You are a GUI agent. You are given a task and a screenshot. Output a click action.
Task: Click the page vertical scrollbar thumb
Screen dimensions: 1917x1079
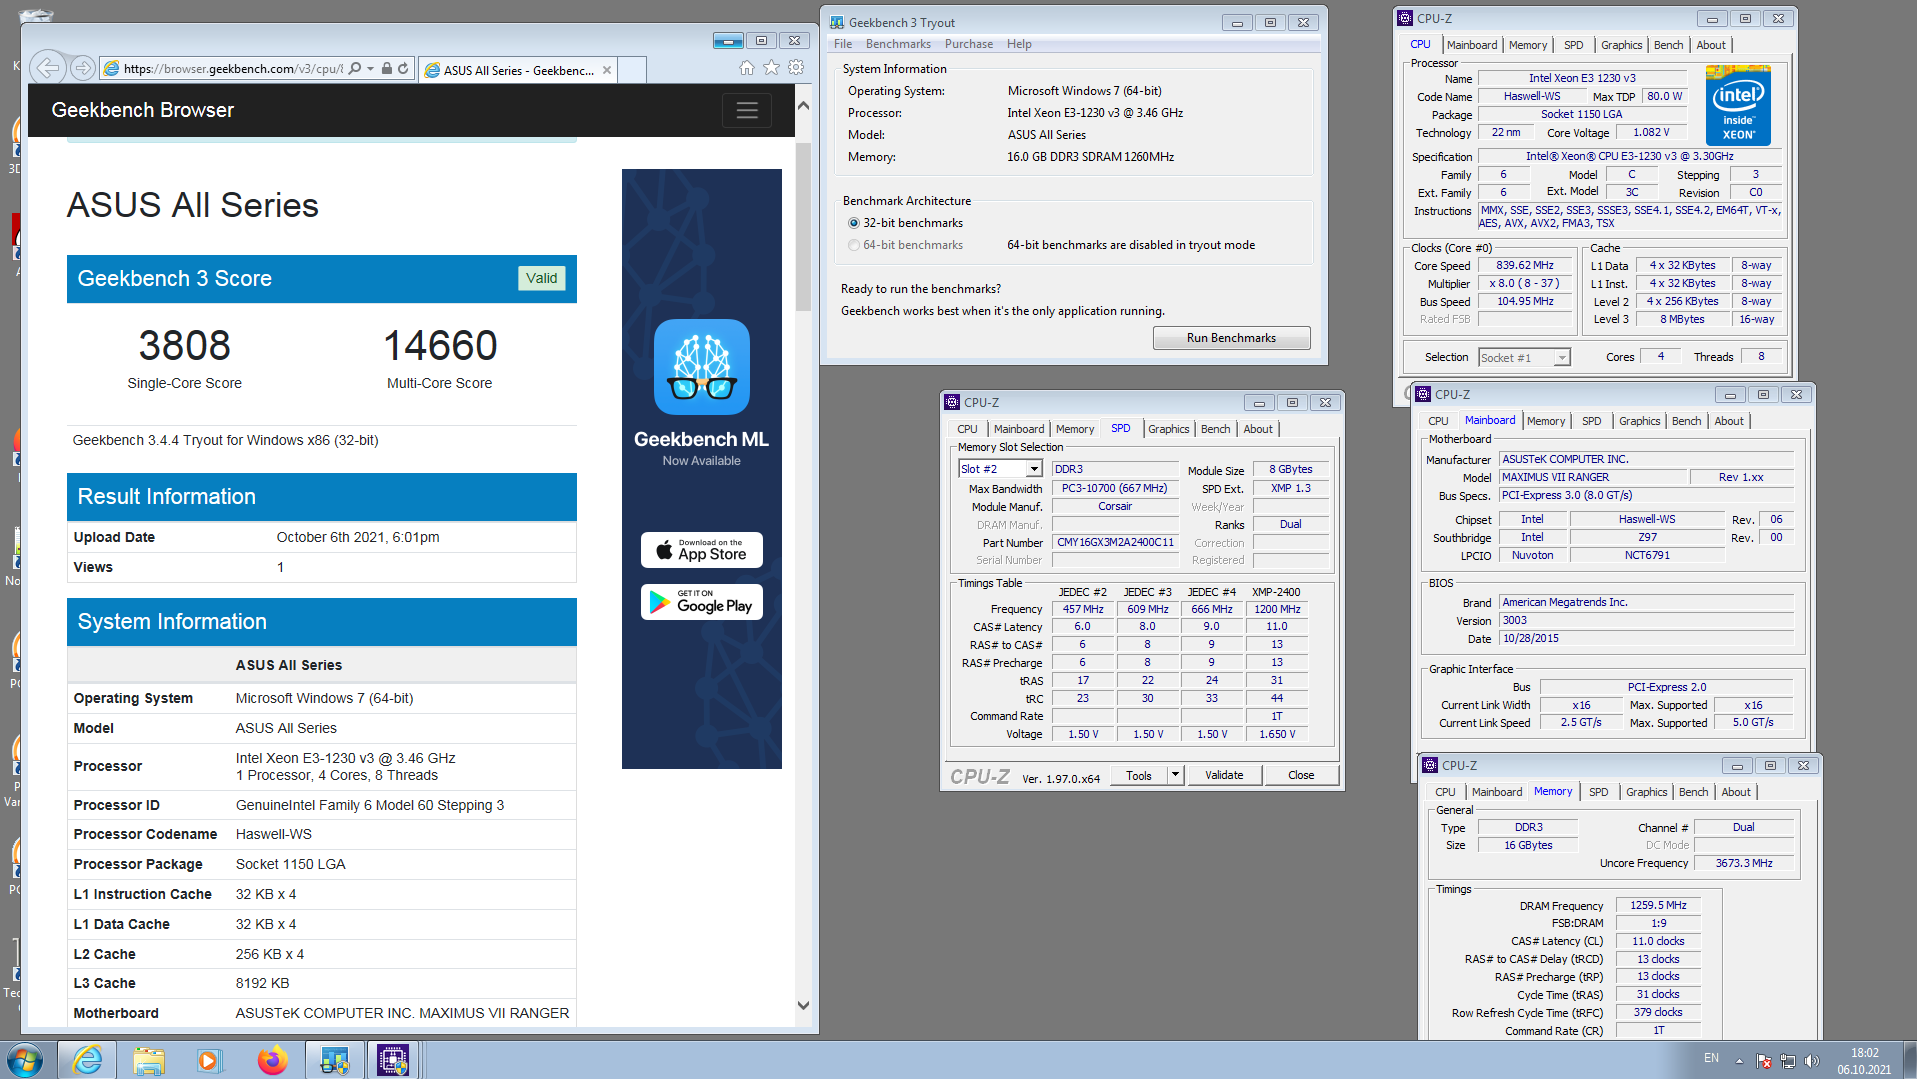coord(803,226)
